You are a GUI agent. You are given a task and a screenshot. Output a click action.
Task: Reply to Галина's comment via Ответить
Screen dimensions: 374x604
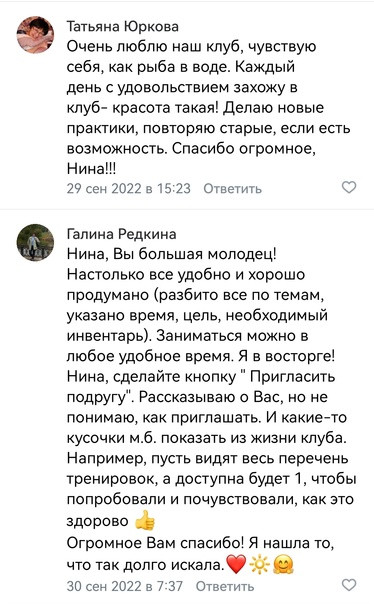pos(225,586)
